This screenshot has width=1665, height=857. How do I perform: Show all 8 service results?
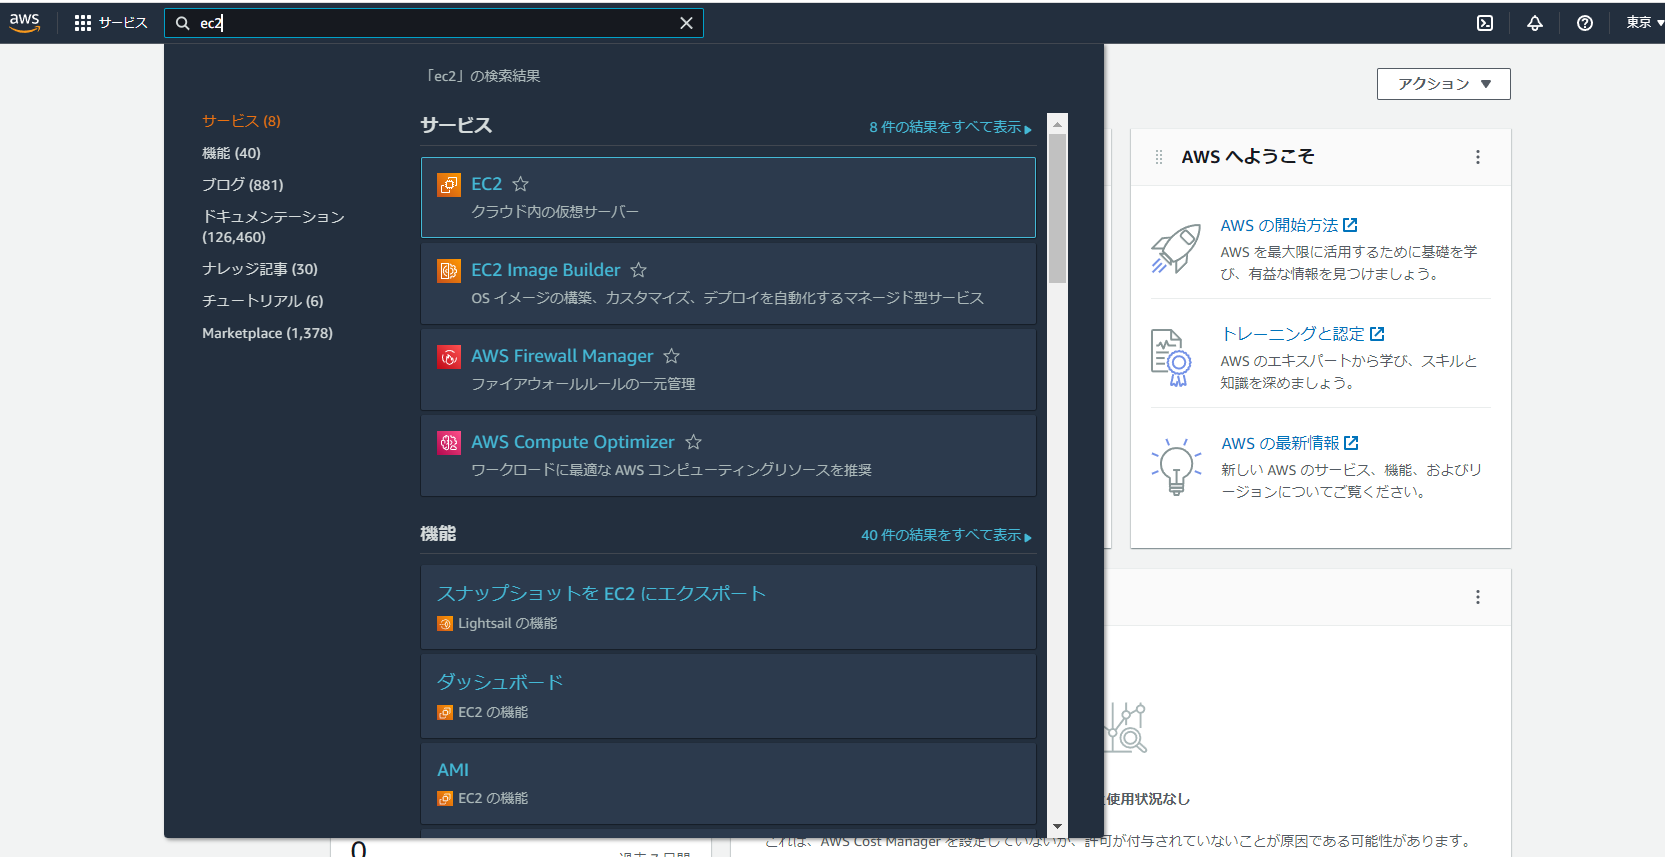click(x=950, y=127)
